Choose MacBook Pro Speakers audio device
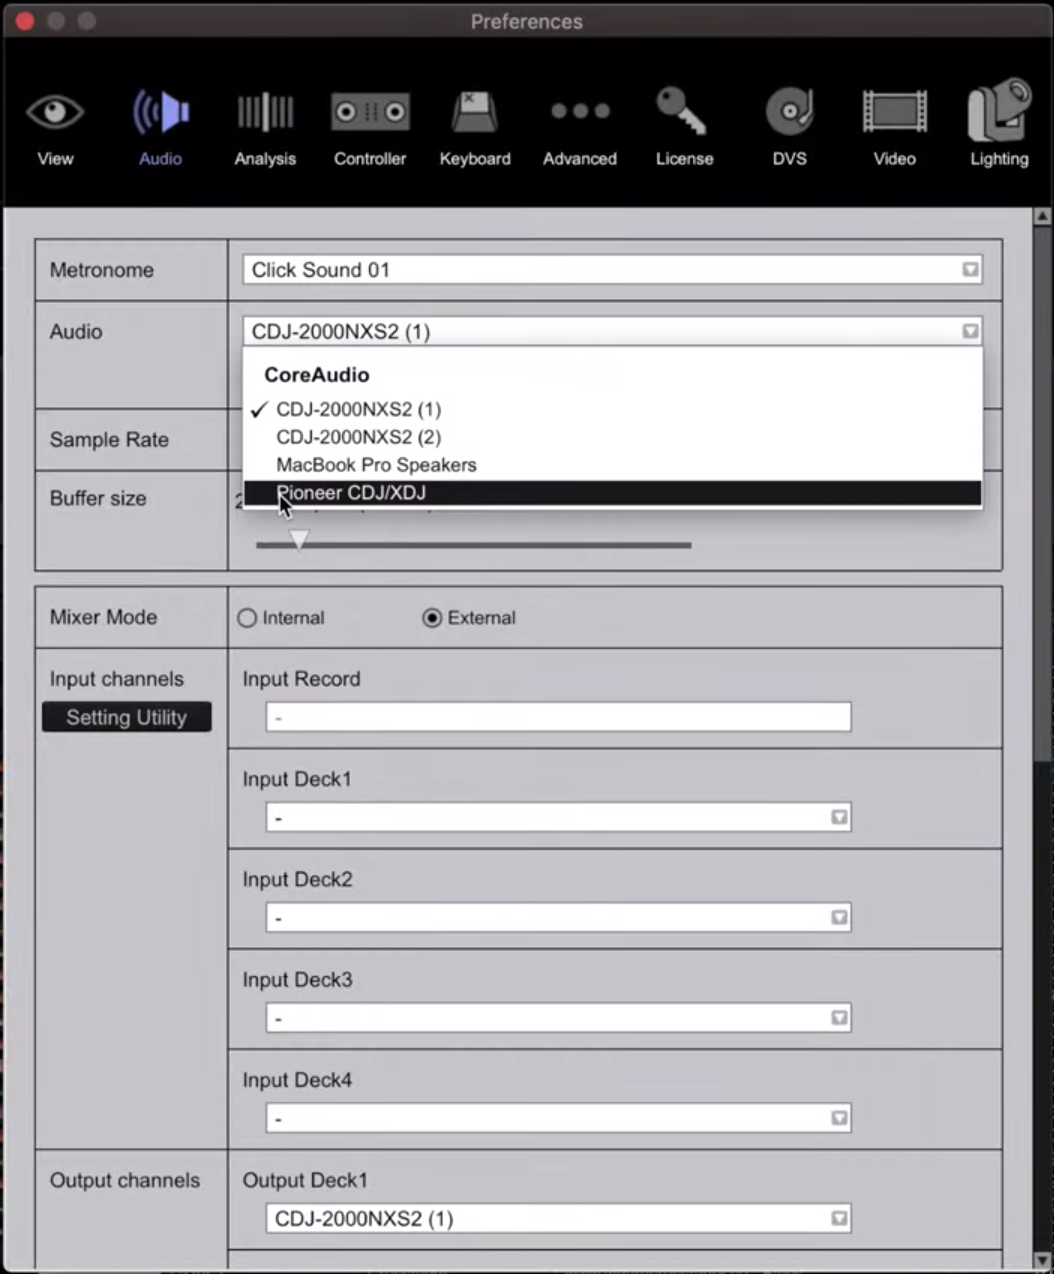The height and width of the screenshot is (1274, 1054). coord(376,465)
